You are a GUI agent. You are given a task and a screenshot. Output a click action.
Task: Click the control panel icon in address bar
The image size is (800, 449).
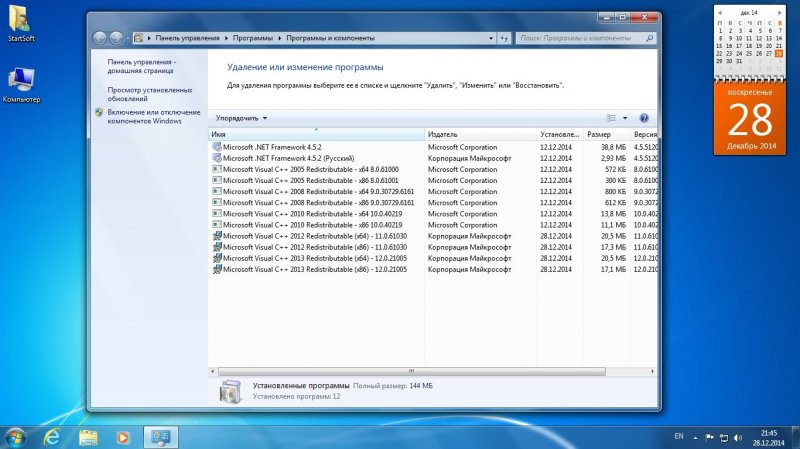(x=138, y=38)
